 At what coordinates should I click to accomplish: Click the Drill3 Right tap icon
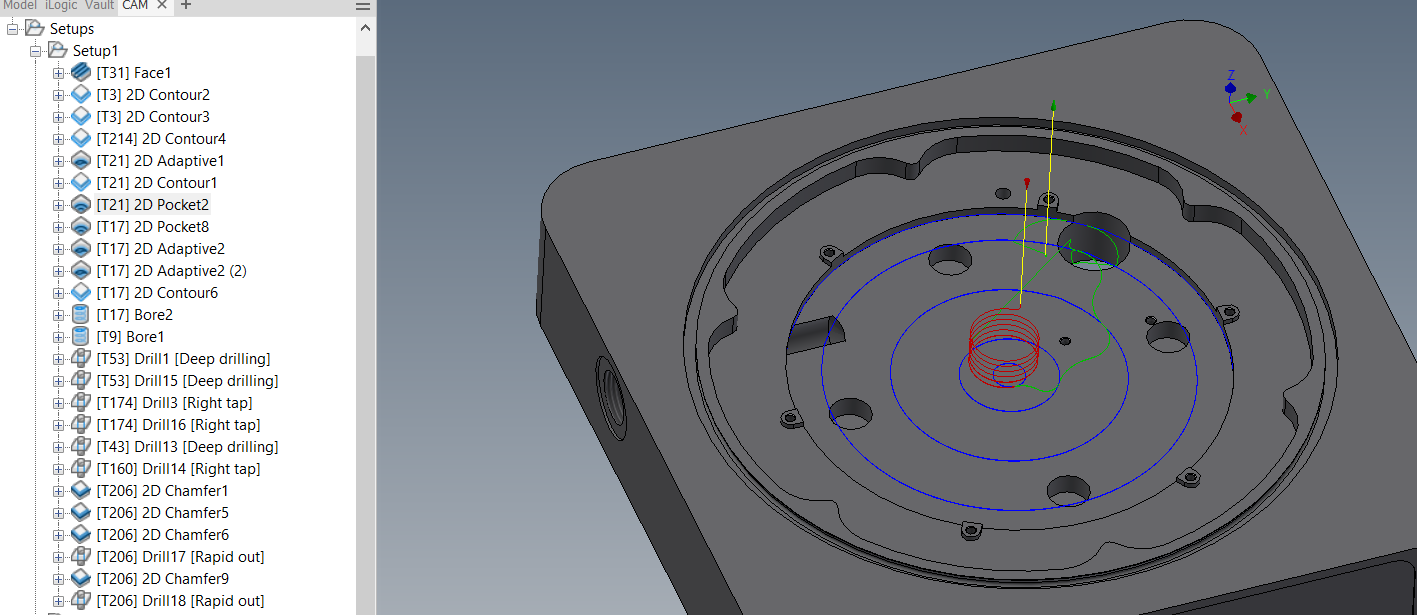[x=80, y=402]
